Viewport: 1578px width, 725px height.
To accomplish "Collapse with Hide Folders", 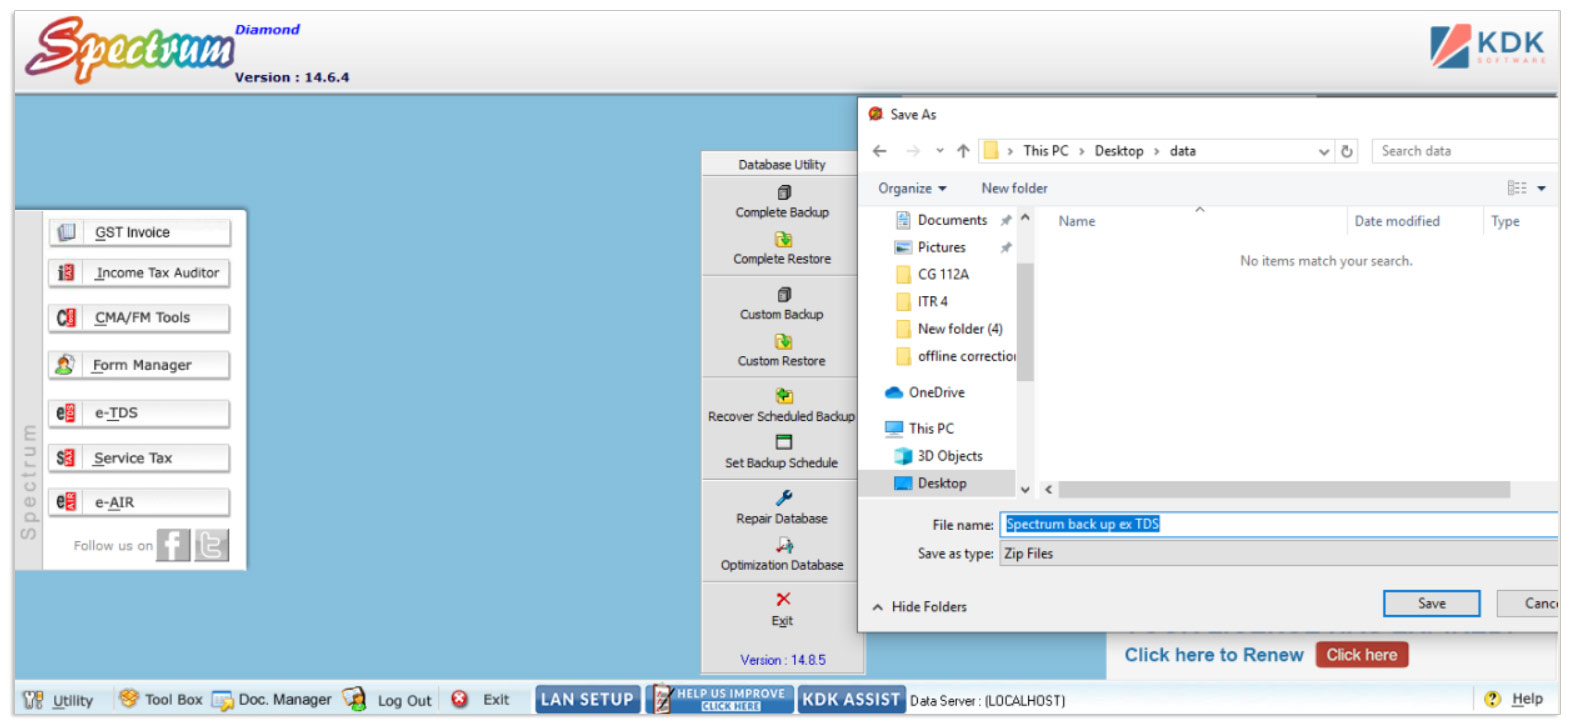I will [919, 606].
